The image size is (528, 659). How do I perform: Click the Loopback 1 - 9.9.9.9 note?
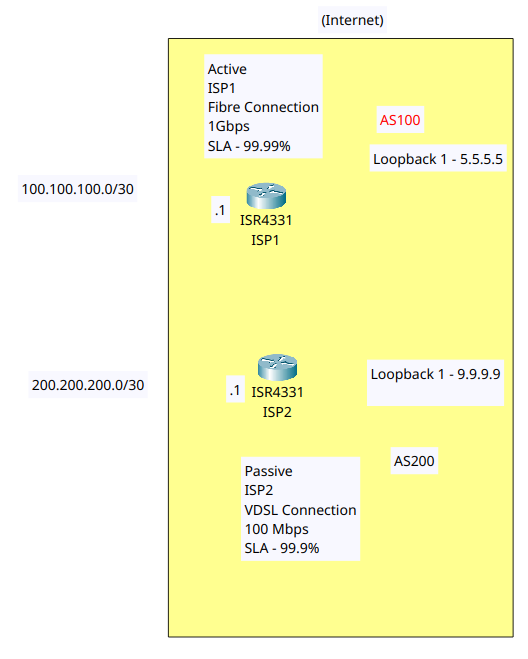point(436,383)
